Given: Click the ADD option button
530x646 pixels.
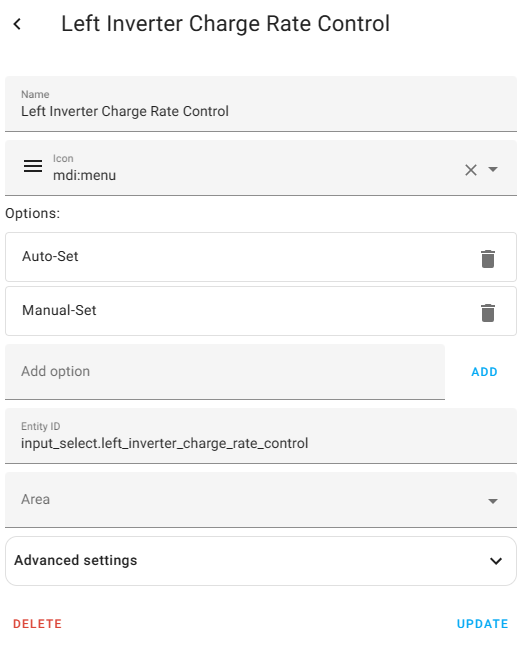Looking at the screenshot, I should 484,372.
